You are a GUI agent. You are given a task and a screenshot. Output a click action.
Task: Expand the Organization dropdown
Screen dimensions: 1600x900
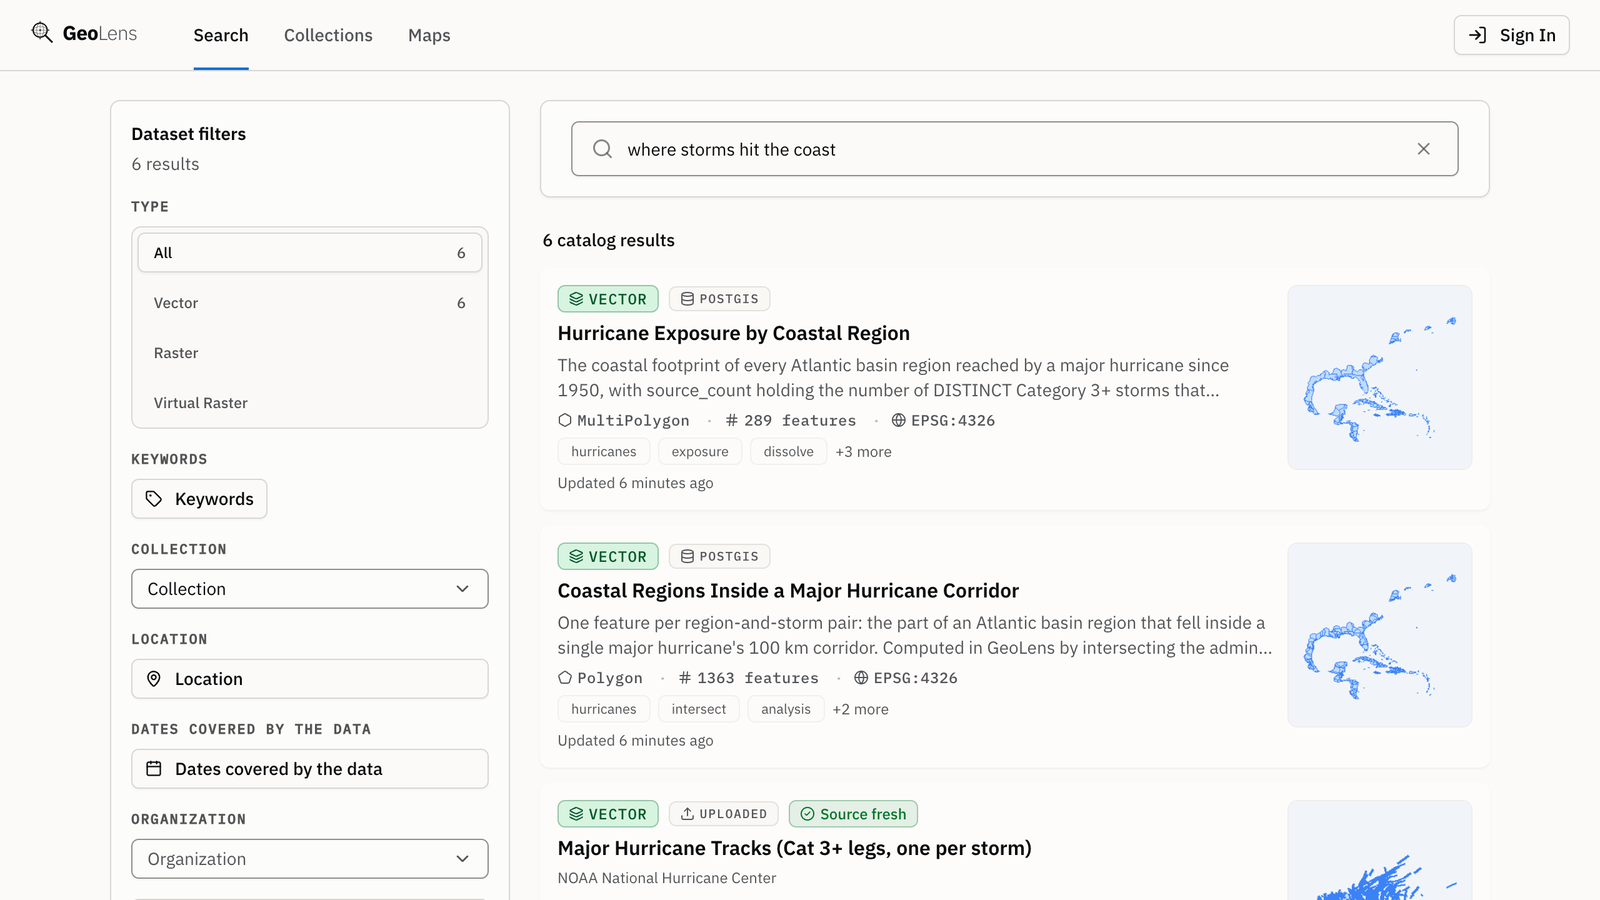(x=310, y=859)
